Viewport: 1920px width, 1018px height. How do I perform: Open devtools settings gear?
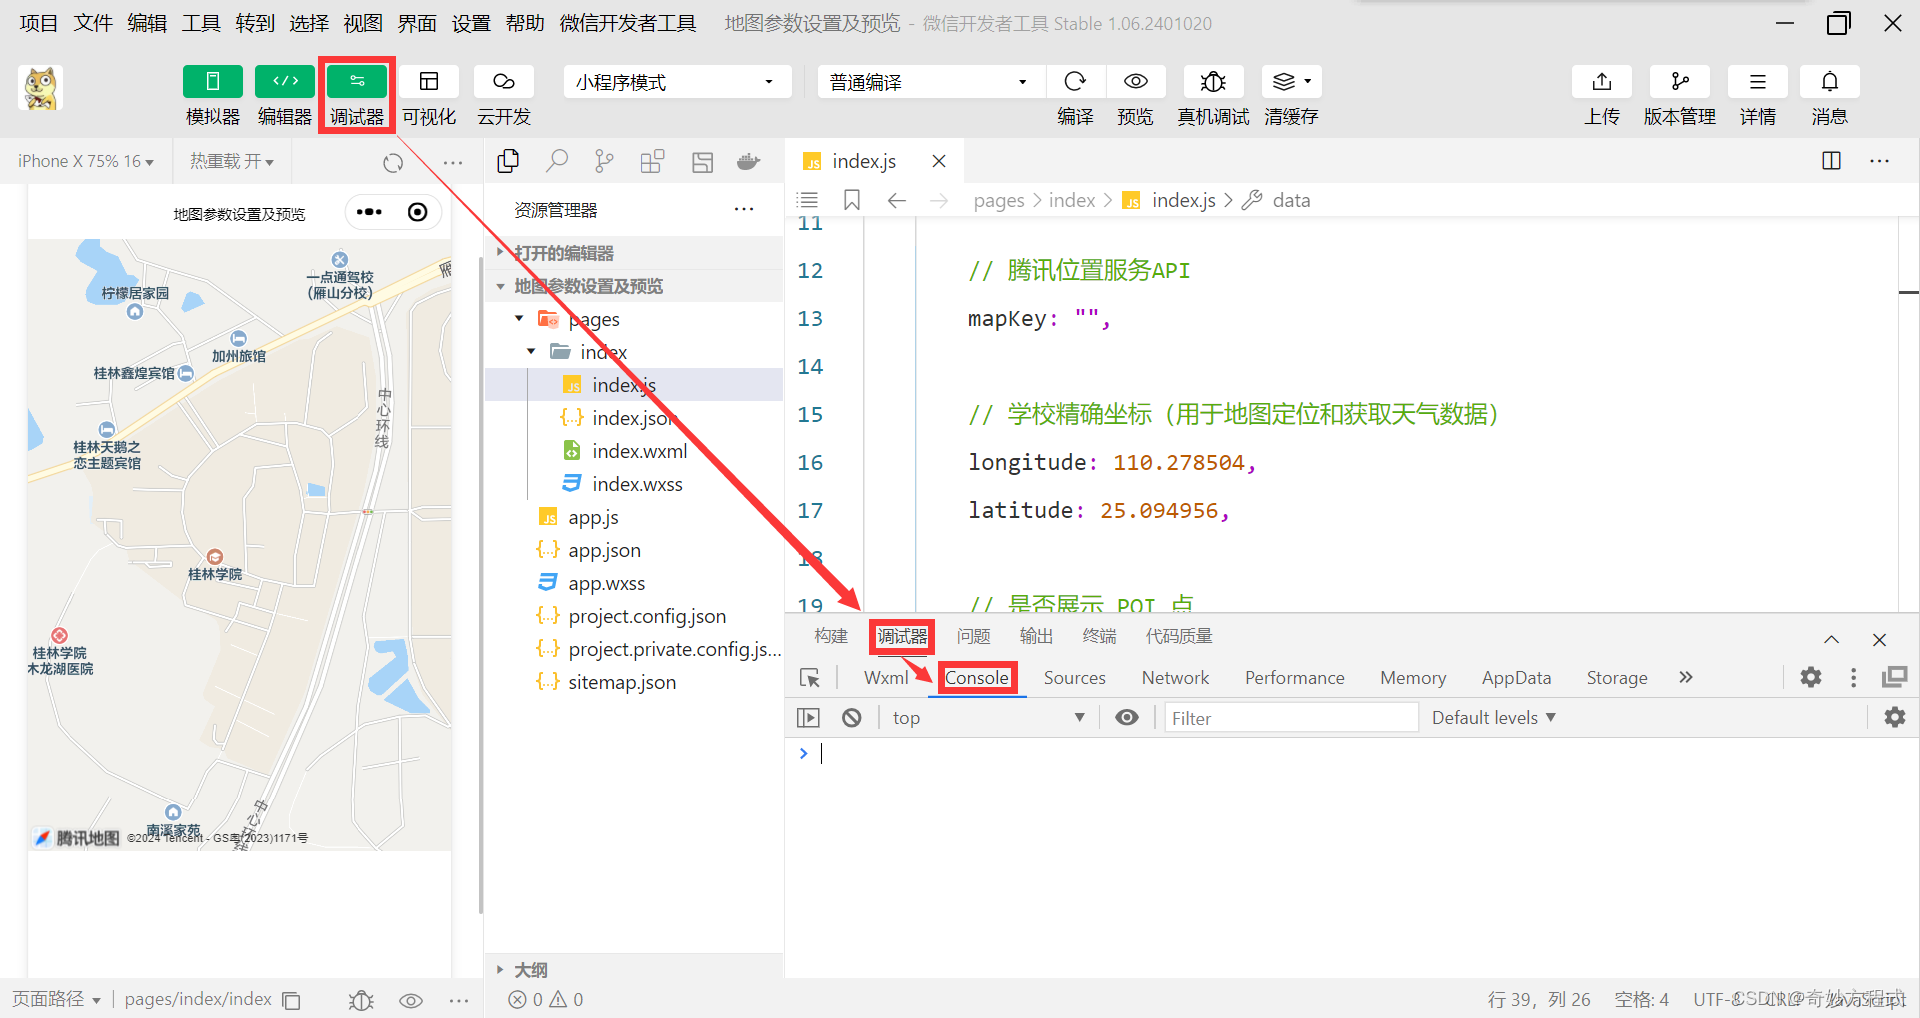pos(1811,677)
